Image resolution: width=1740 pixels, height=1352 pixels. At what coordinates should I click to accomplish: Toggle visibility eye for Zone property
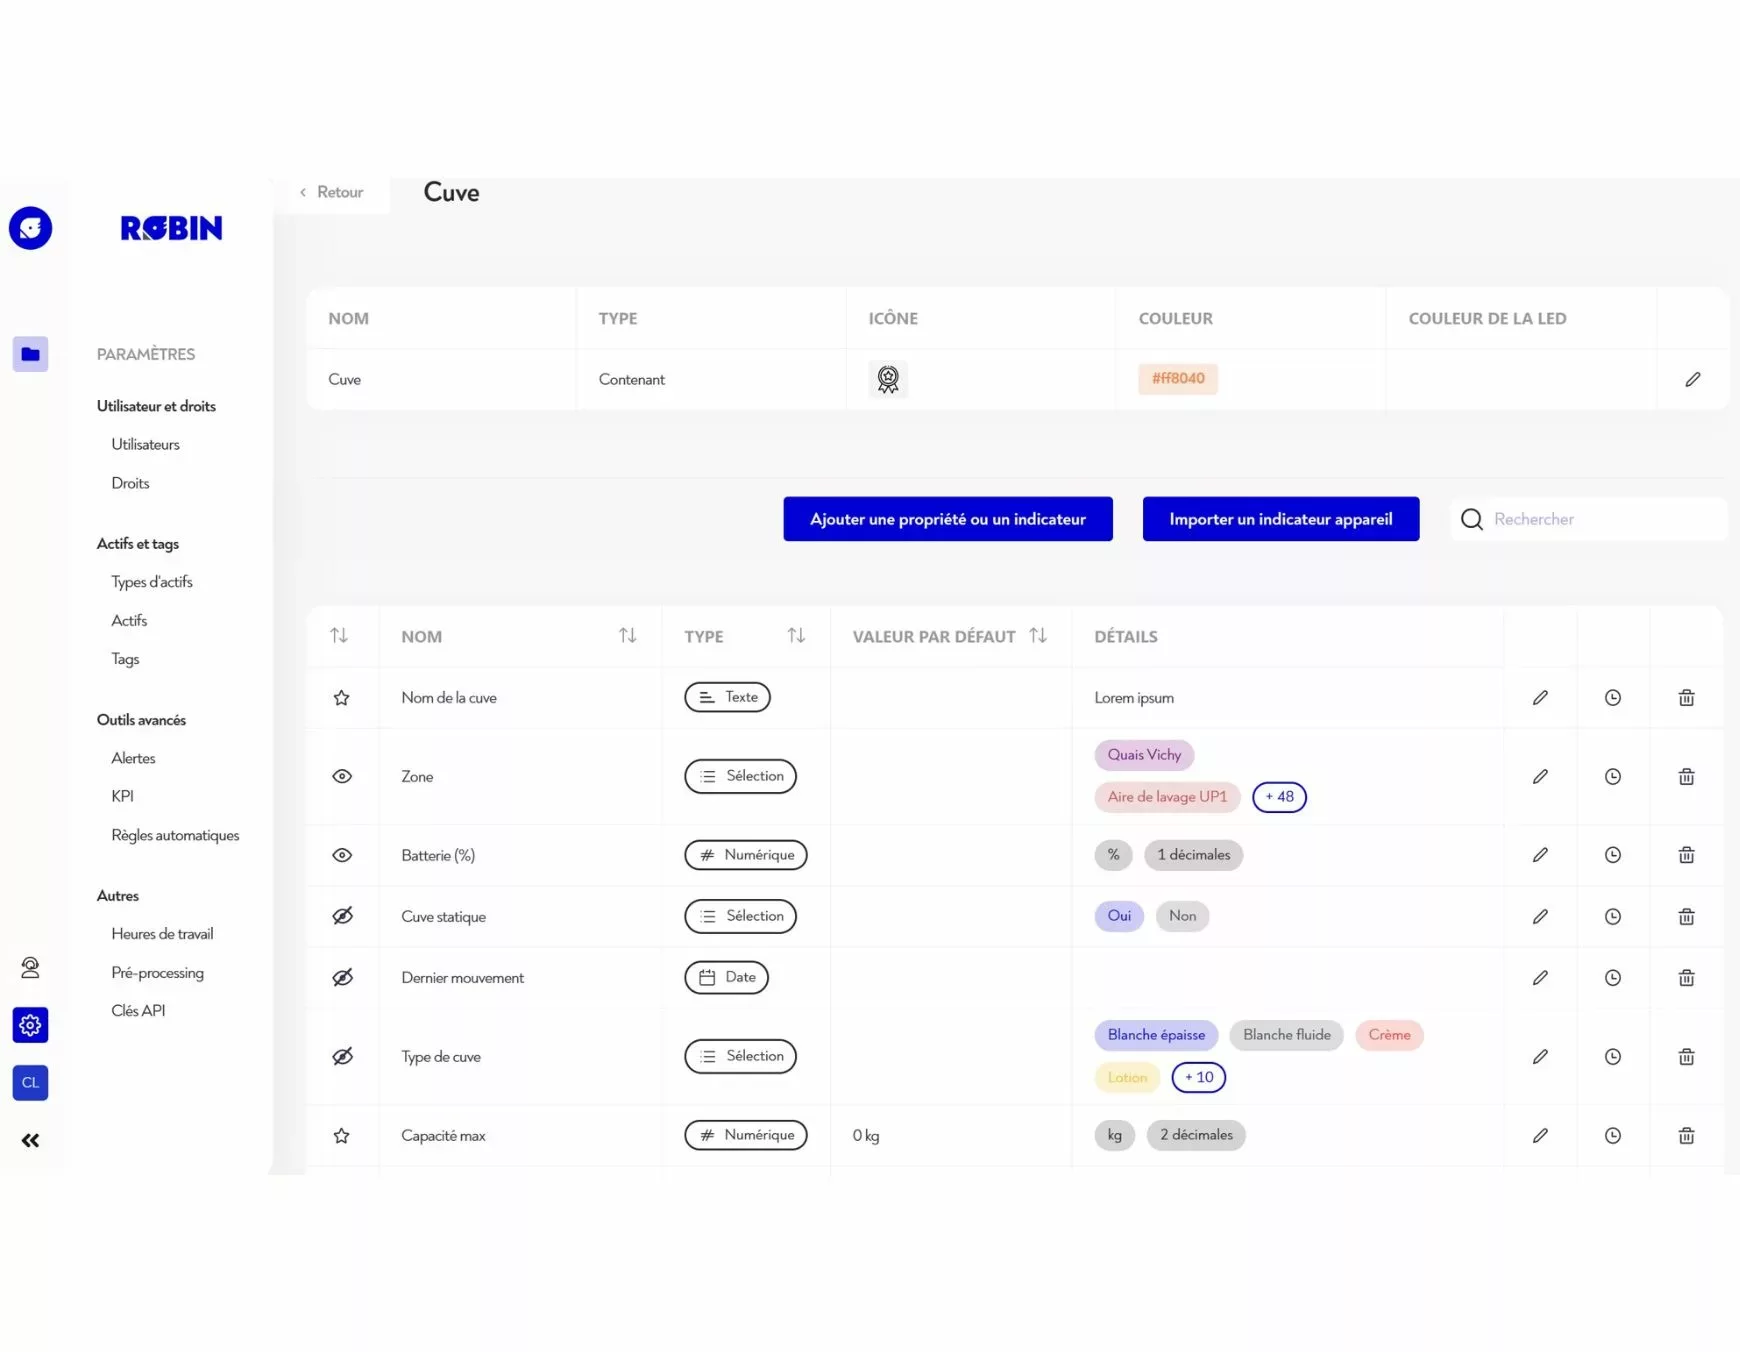click(x=342, y=776)
